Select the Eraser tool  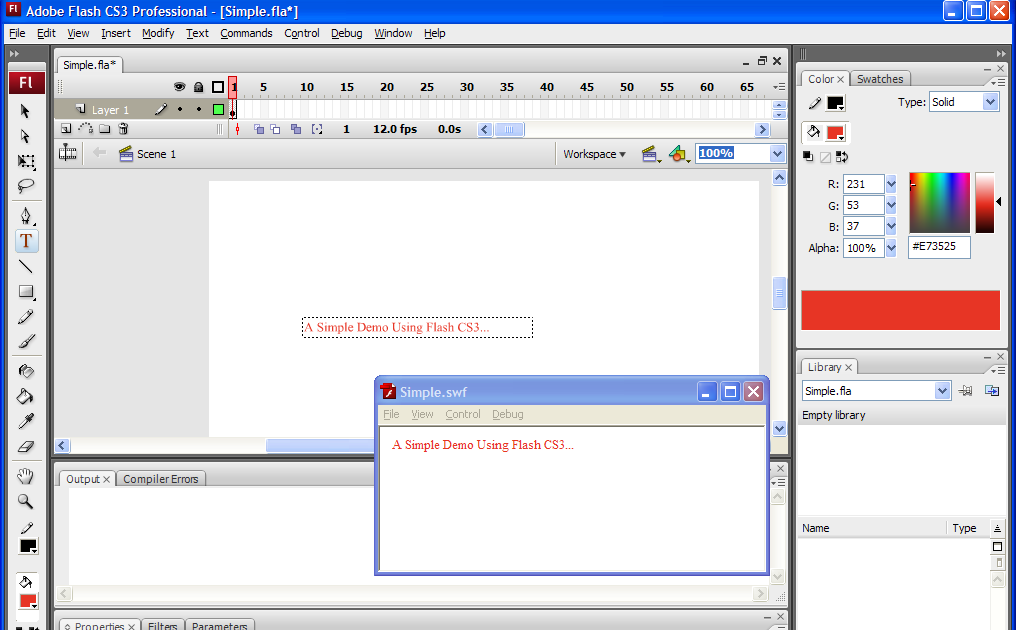[x=26, y=447]
